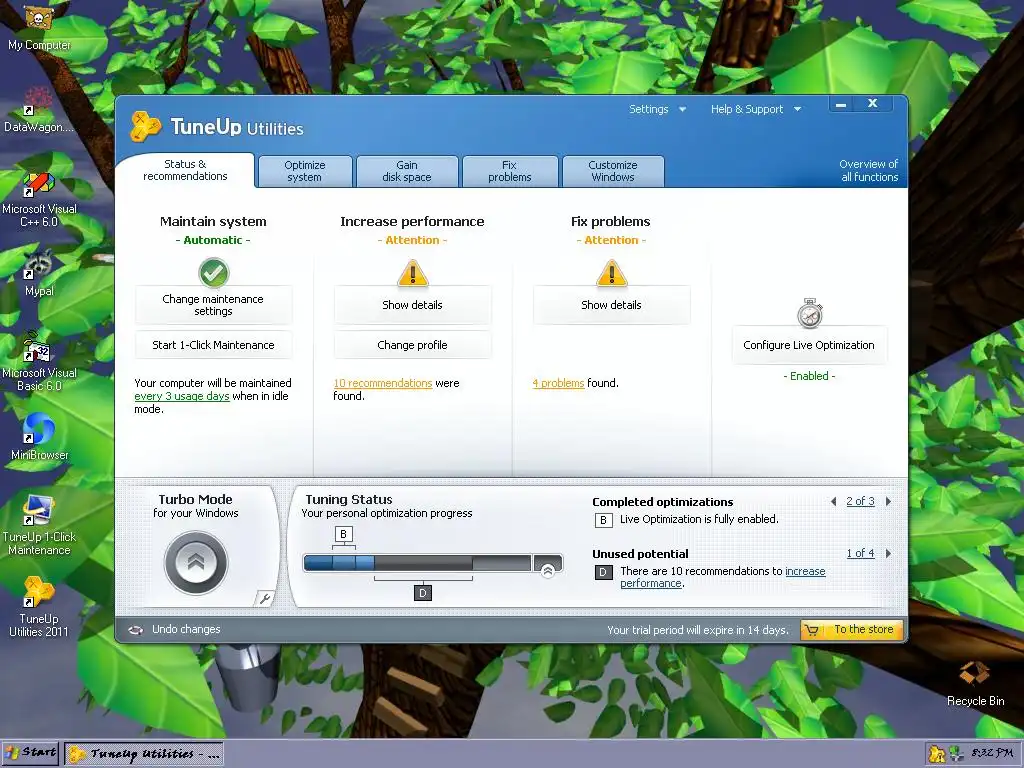Click the taskbar clock
The height and width of the screenshot is (768, 1024).
coord(992,754)
